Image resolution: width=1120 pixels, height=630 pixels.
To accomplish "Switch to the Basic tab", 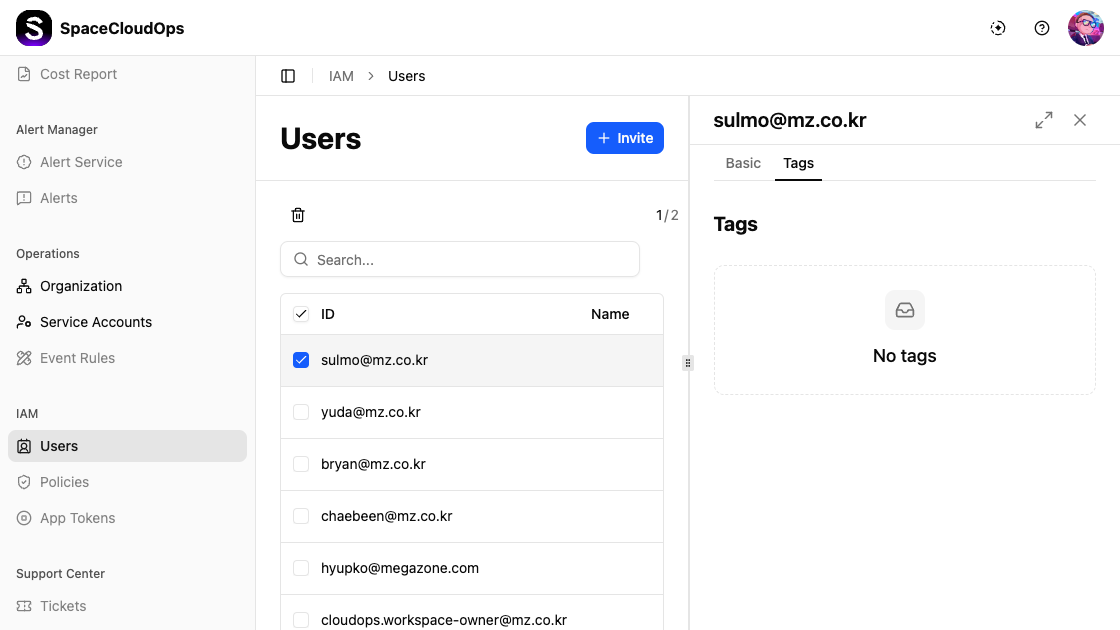I will pyautogui.click(x=743, y=163).
